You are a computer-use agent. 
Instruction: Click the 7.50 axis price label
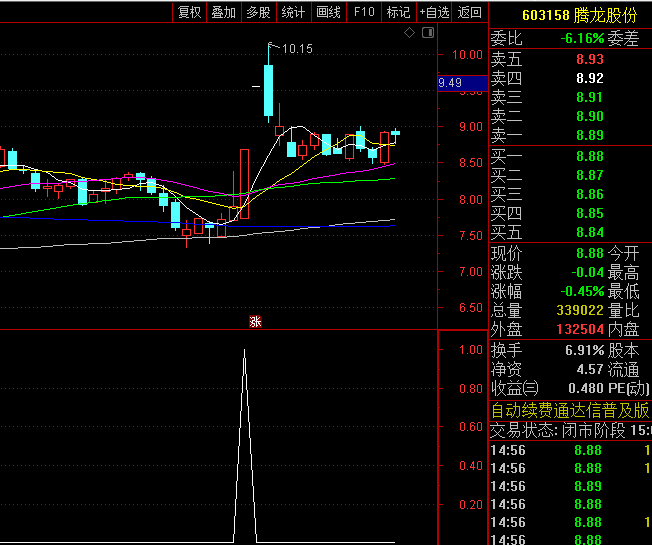pyautogui.click(x=471, y=236)
